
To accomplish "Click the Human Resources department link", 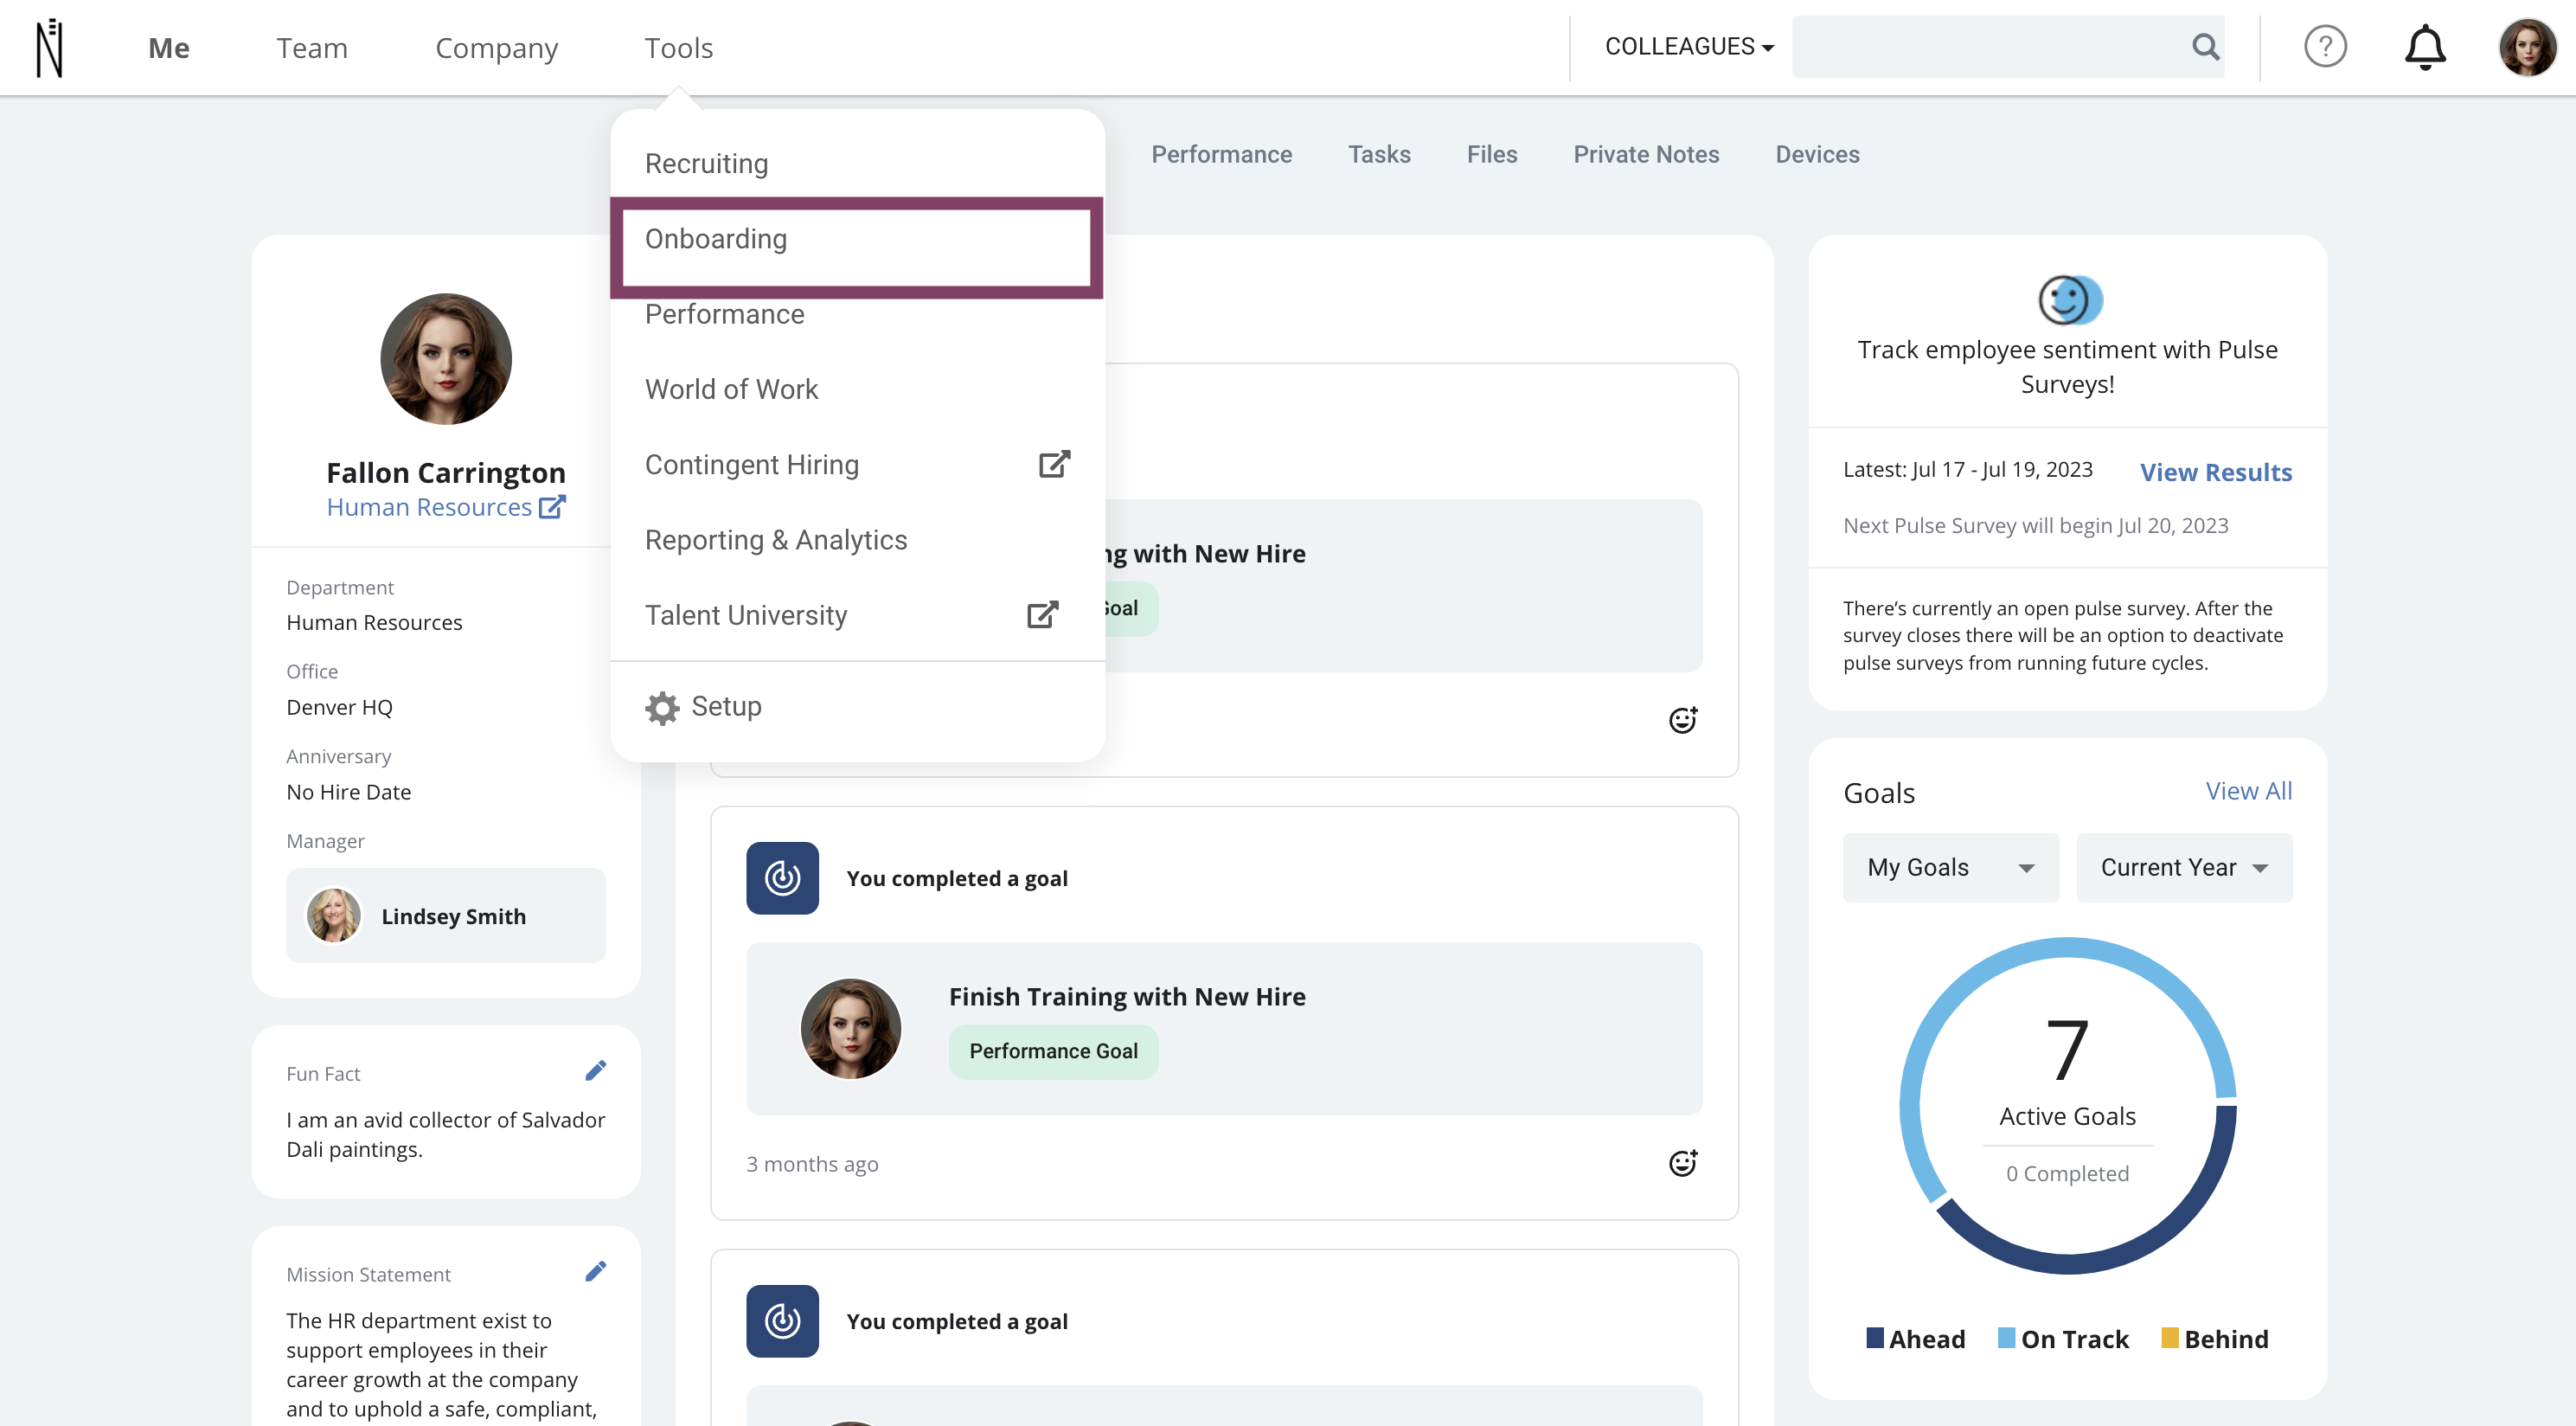I will point(429,507).
